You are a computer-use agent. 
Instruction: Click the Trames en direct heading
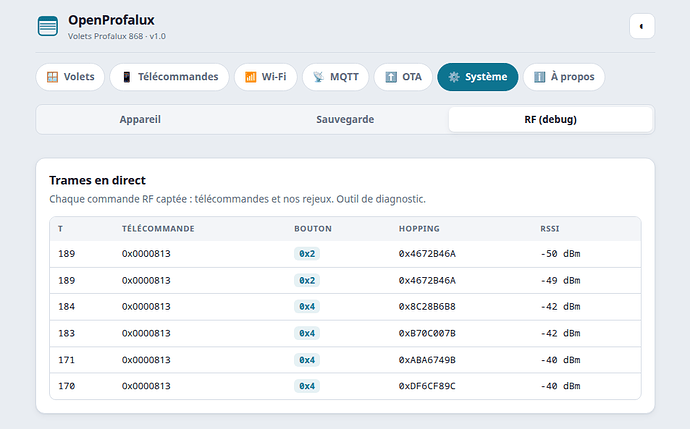tap(97, 180)
